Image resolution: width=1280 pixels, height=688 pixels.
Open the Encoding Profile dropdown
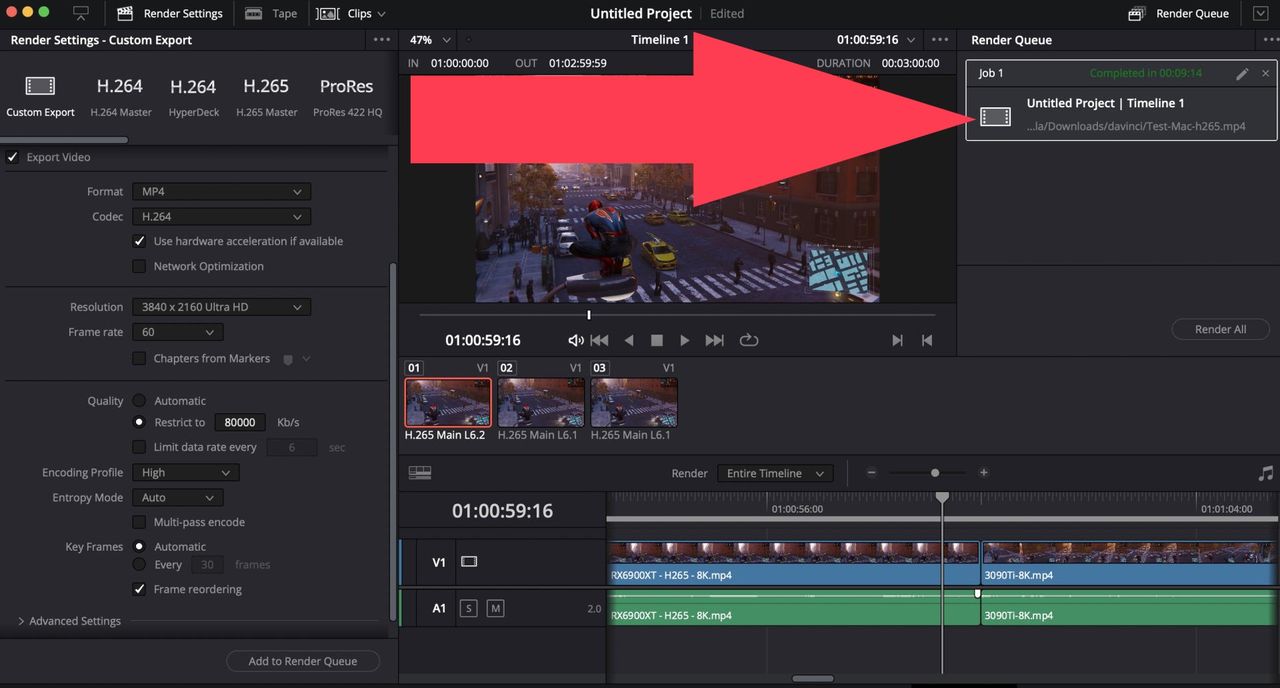[186, 472]
